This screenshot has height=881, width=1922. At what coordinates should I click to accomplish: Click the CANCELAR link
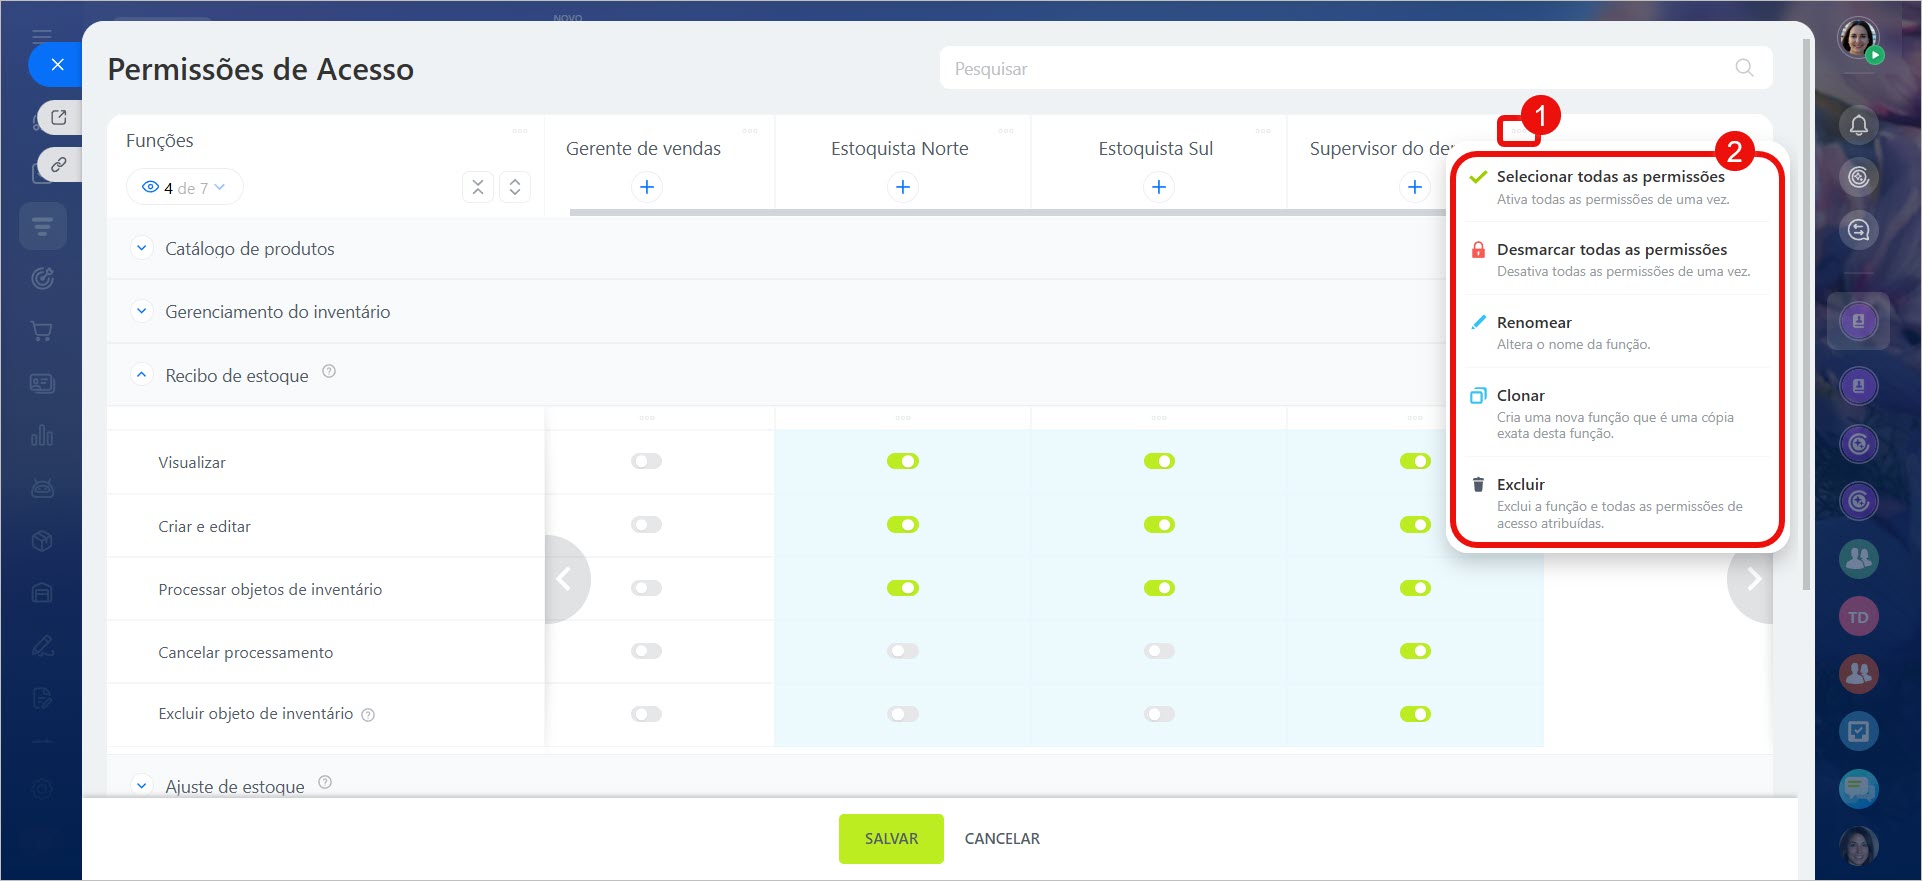point(1002,838)
